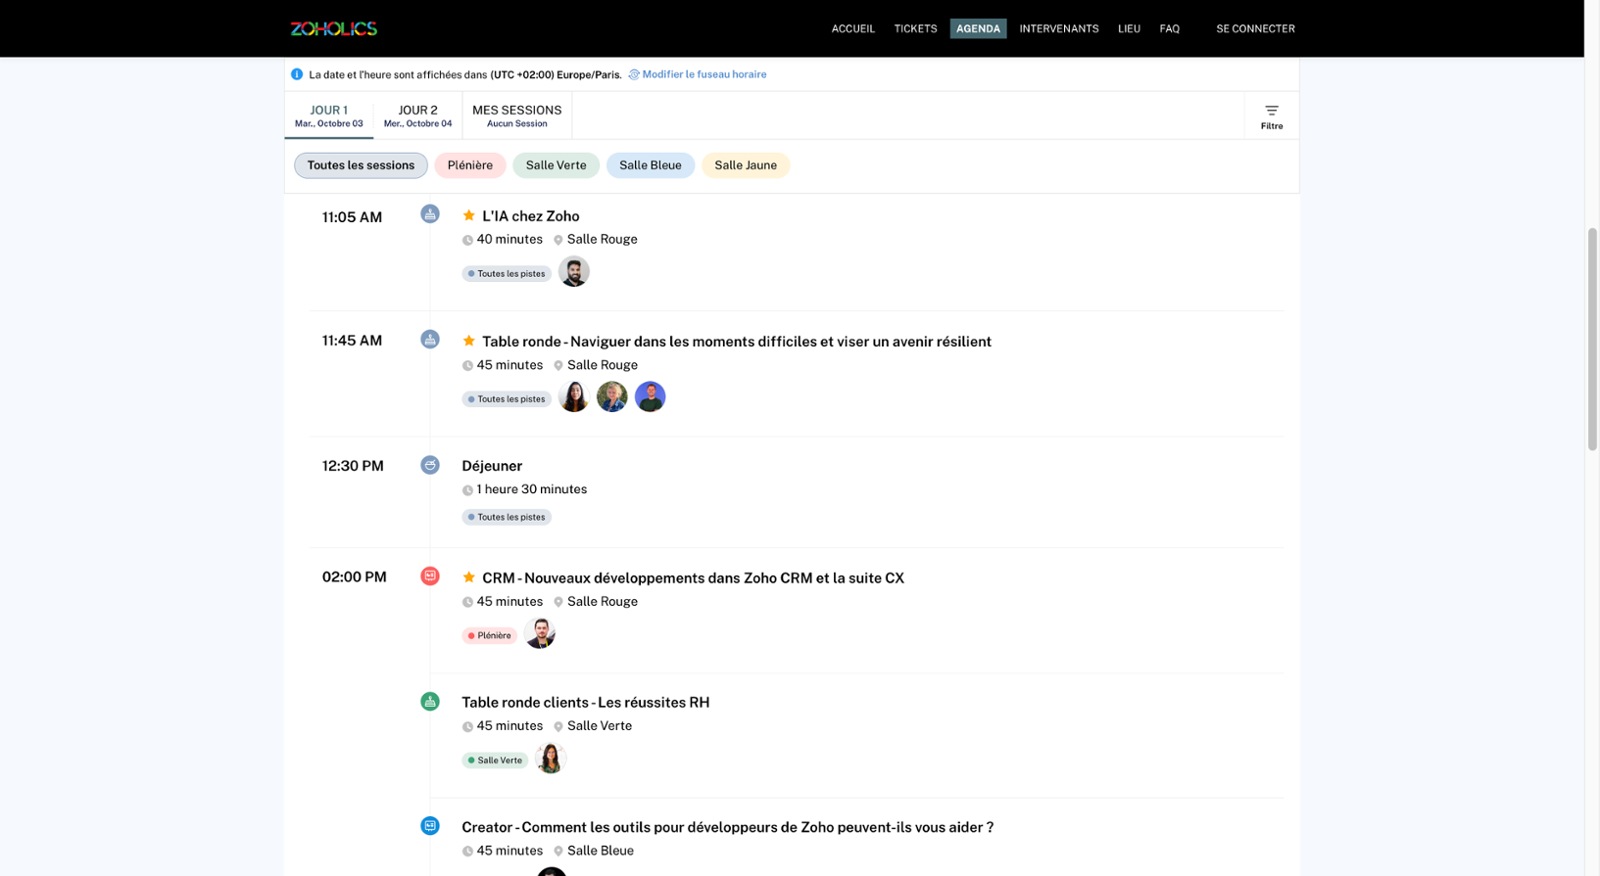Click the blue track icon at 11:45 AM
This screenshot has width=1600, height=876.
(x=430, y=339)
